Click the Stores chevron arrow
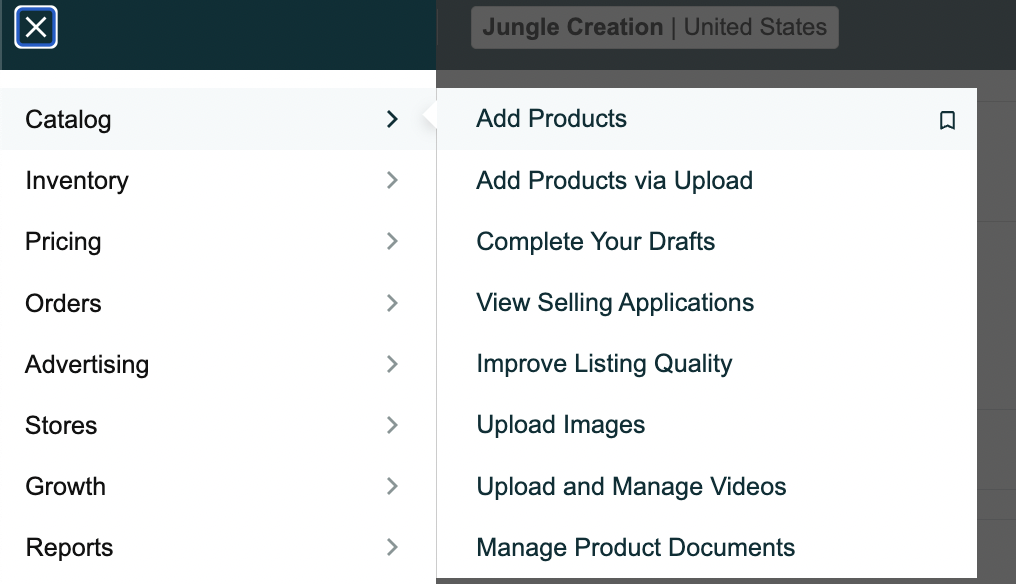1016x584 pixels. (x=392, y=425)
